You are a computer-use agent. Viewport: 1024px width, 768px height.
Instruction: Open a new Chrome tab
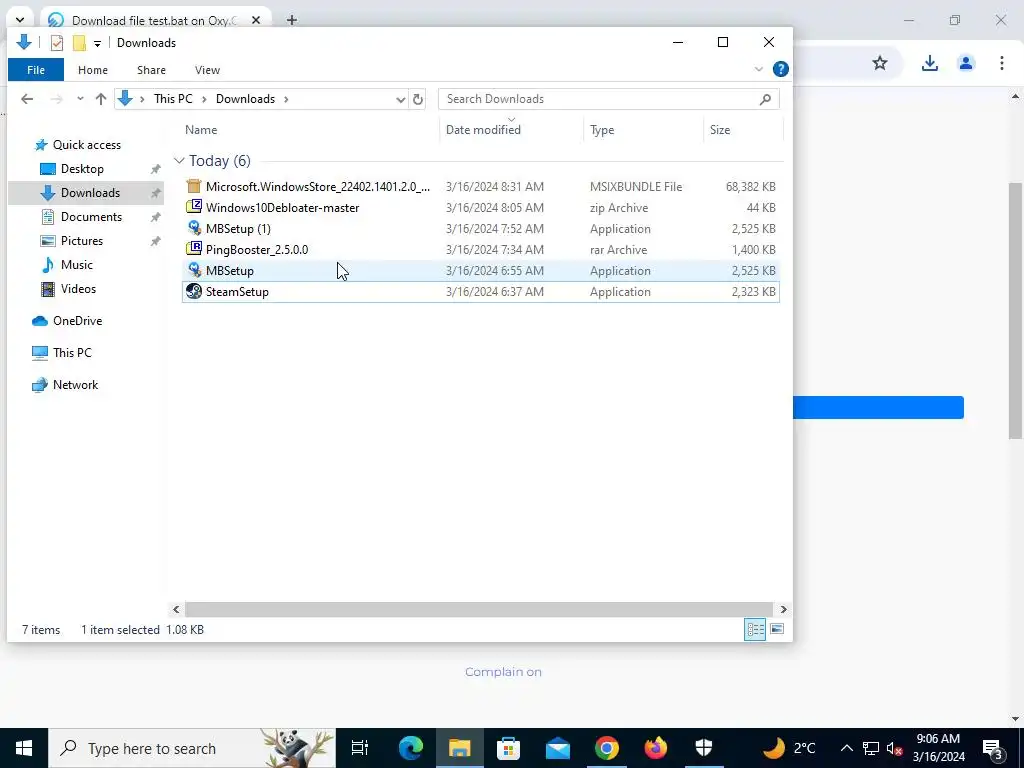292,20
